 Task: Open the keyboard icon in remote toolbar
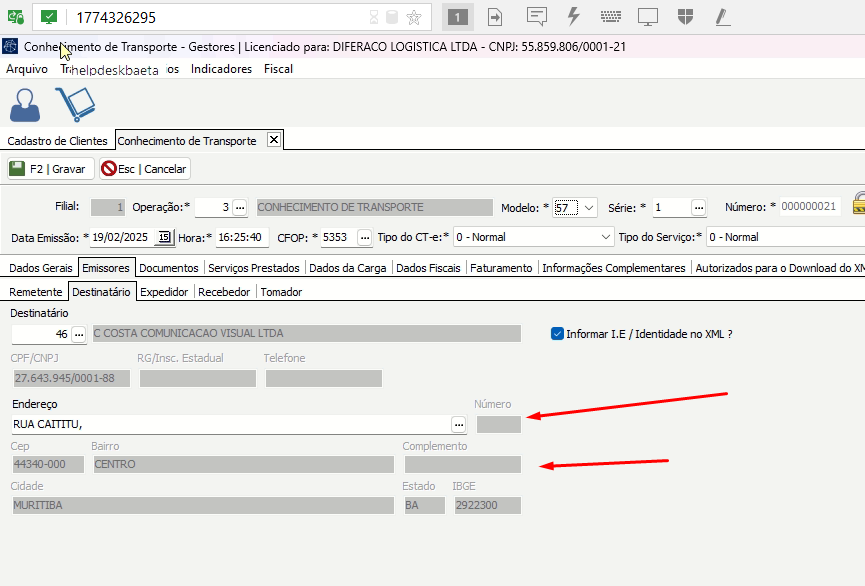(611, 17)
